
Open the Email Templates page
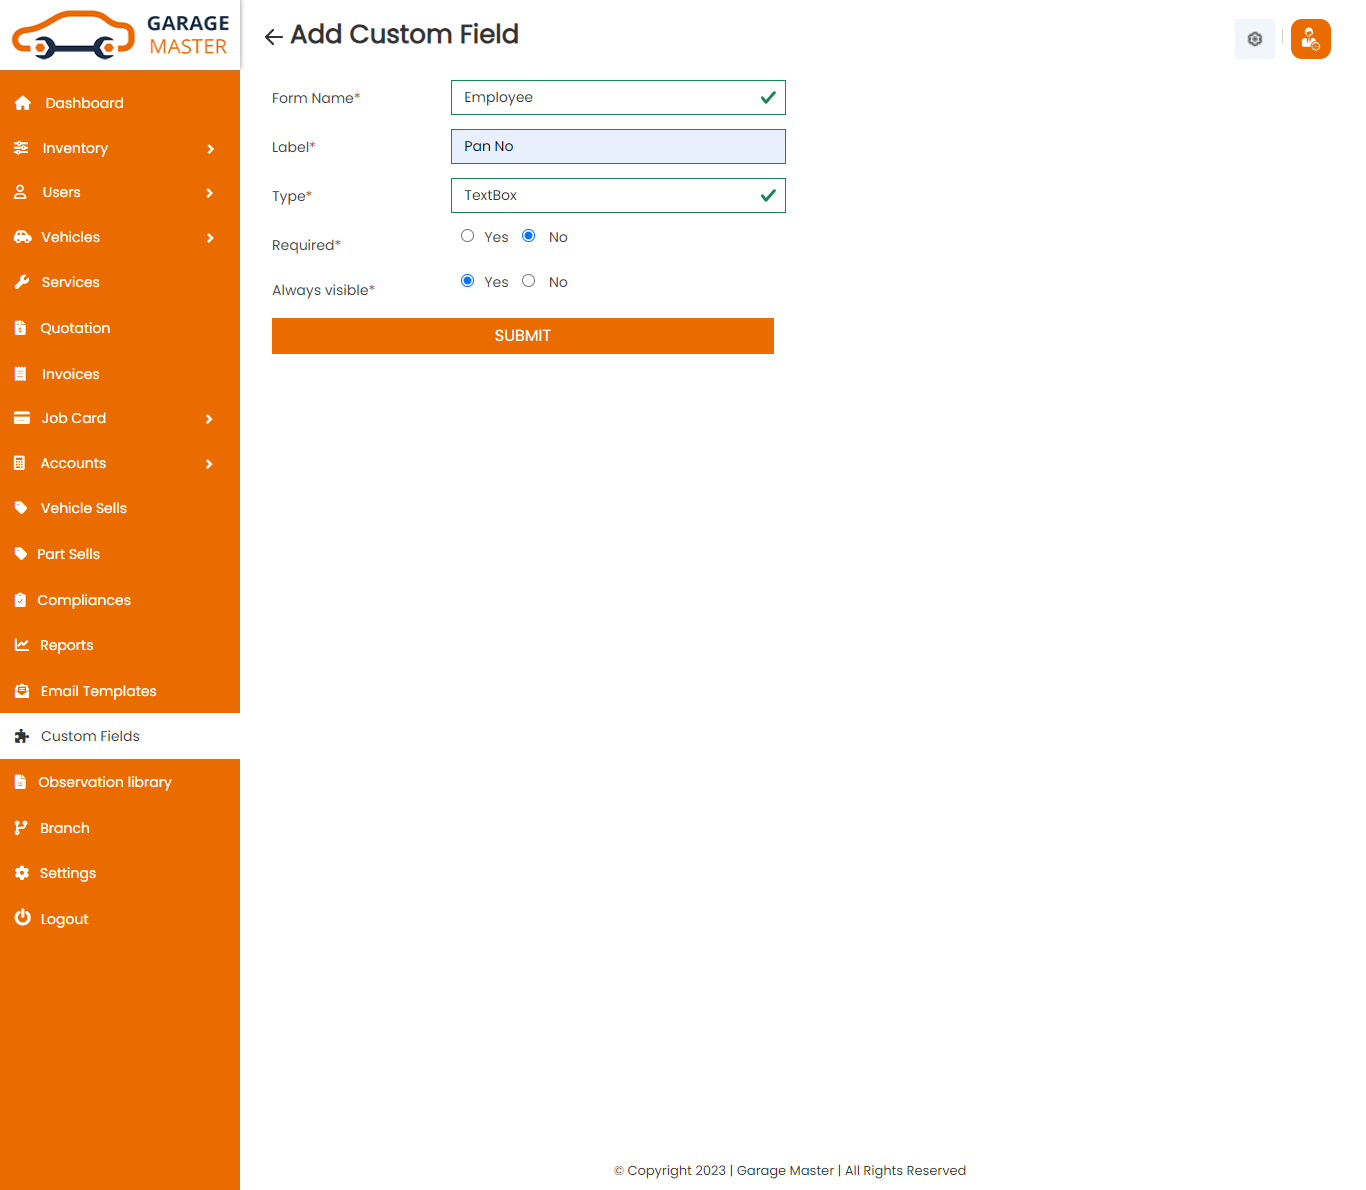tap(98, 690)
